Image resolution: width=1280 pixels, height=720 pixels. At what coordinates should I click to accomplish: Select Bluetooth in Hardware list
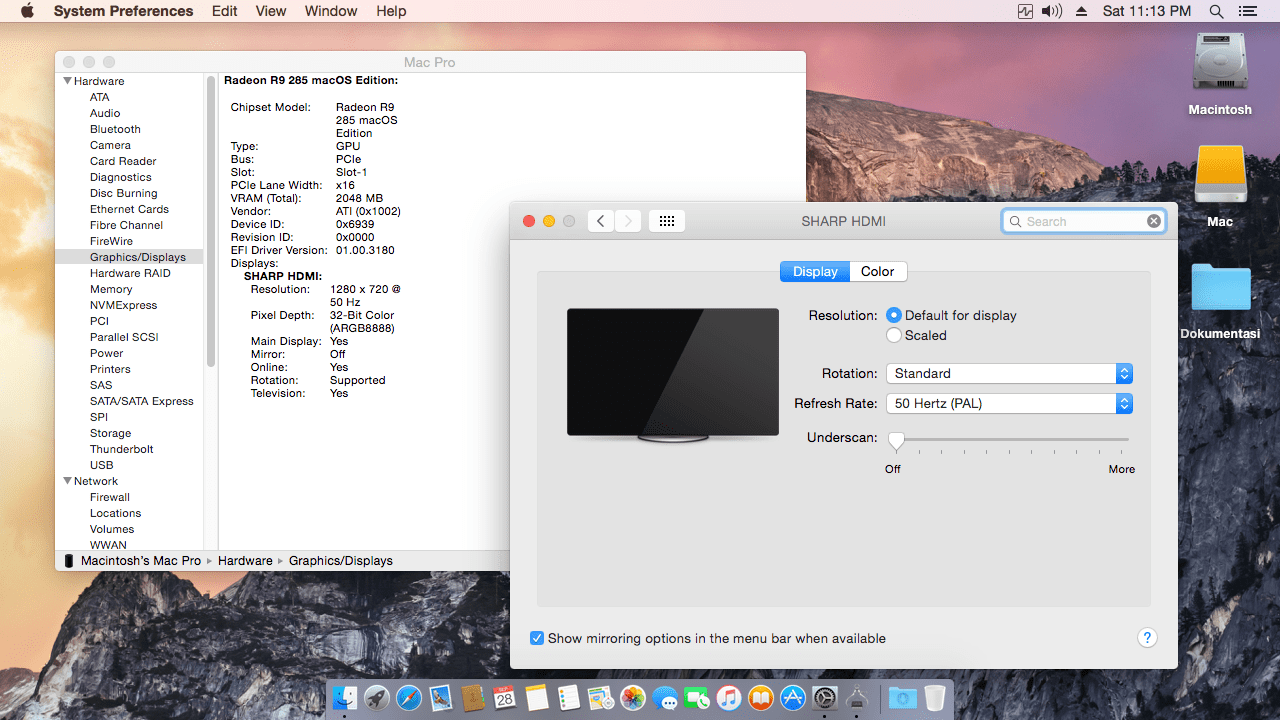115,129
